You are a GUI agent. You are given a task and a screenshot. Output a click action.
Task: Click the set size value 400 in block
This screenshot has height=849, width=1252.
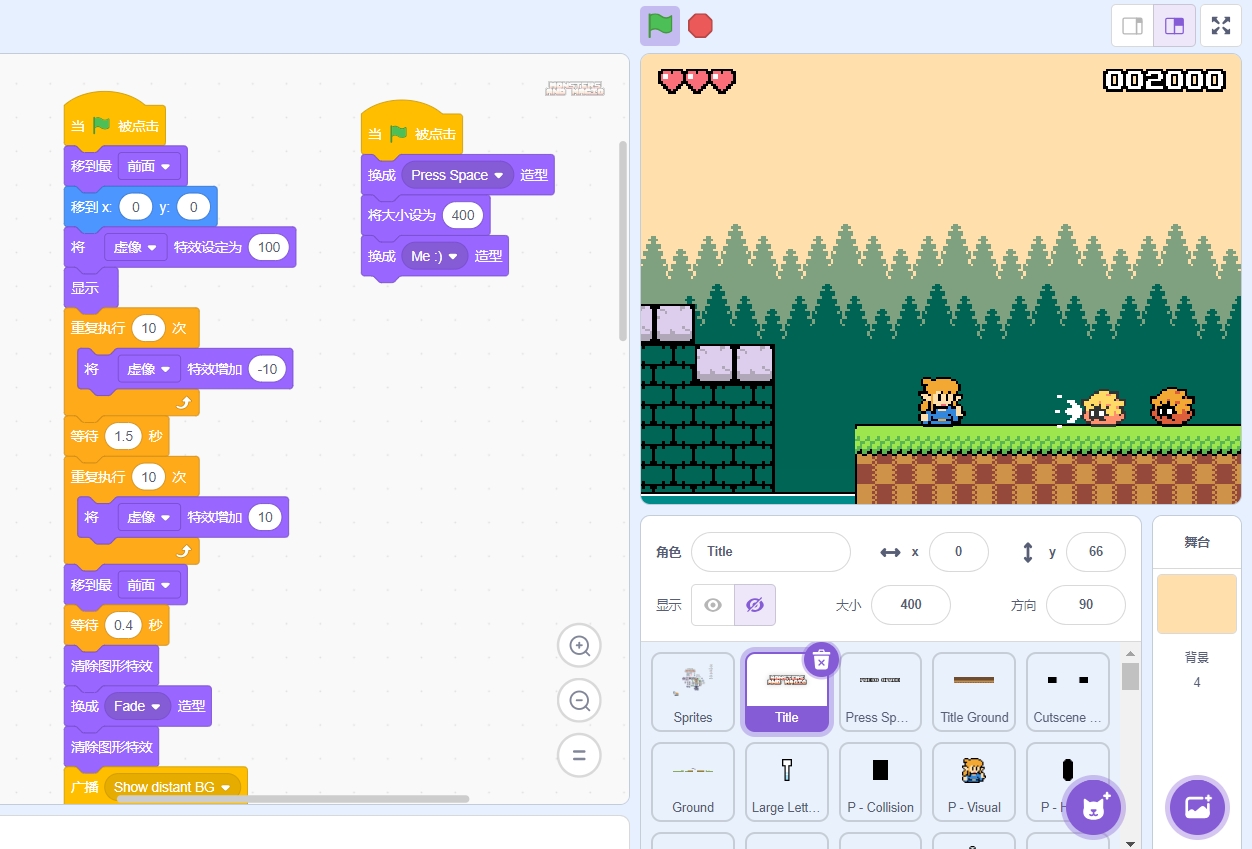click(463, 215)
